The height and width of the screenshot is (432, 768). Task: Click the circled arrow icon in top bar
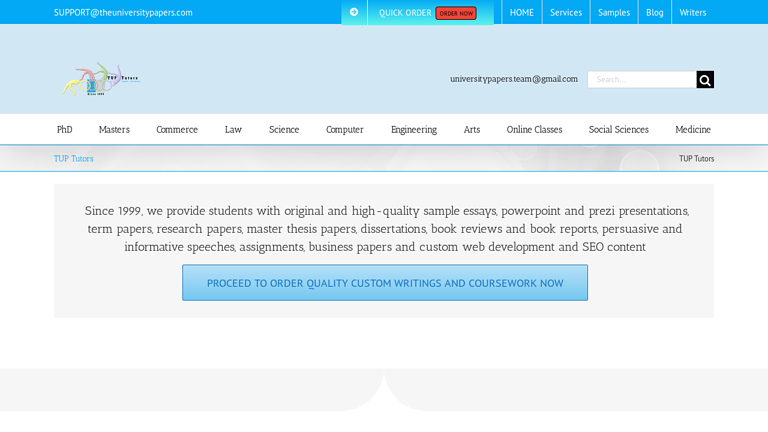click(354, 13)
